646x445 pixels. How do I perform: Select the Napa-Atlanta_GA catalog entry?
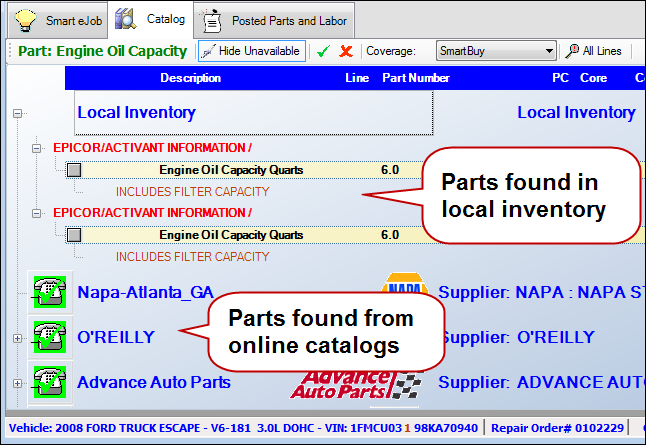pos(145,292)
